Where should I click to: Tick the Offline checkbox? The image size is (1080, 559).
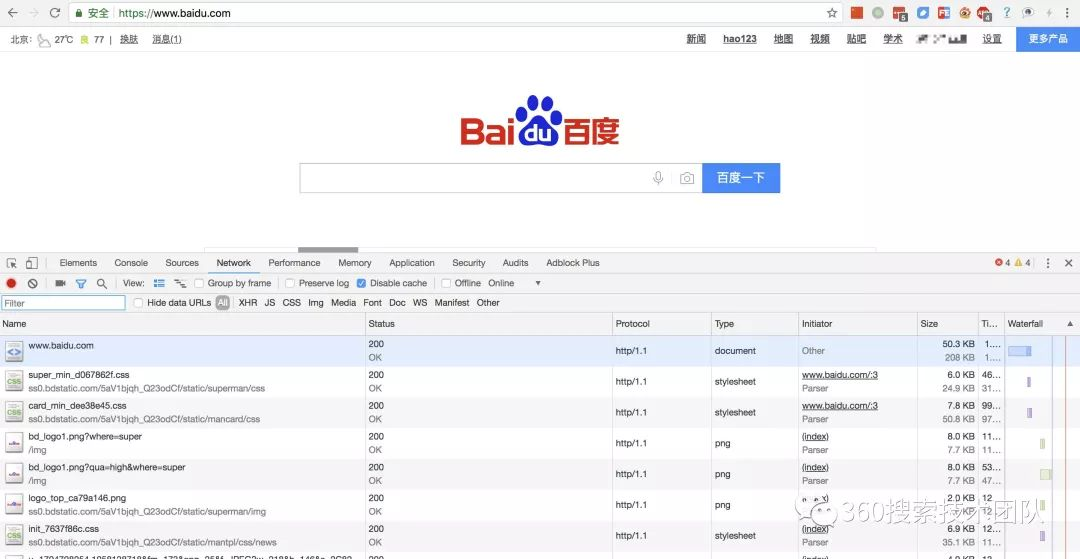click(x=446, y=283)
